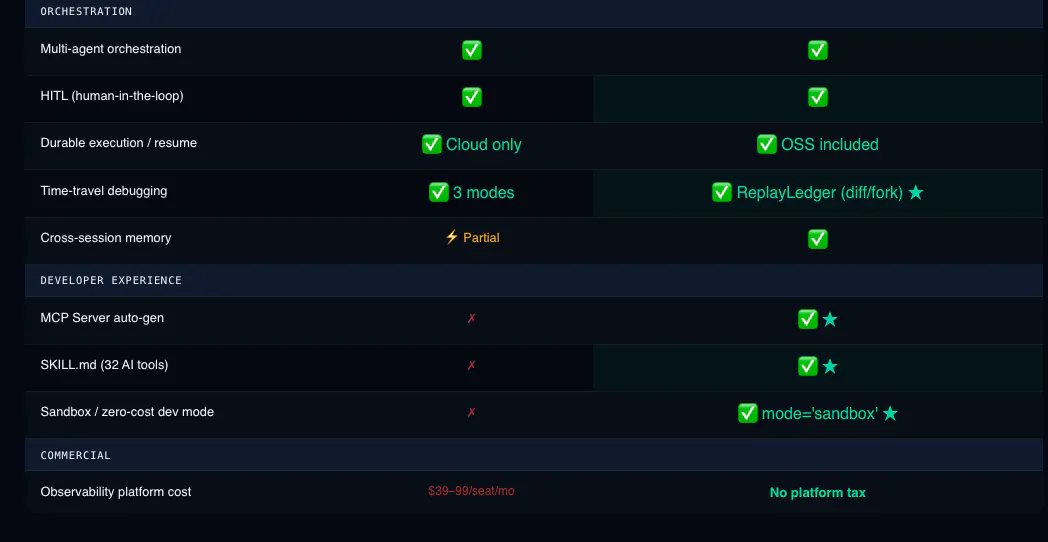Click the checkmark before OSS included

click(767, 144)
